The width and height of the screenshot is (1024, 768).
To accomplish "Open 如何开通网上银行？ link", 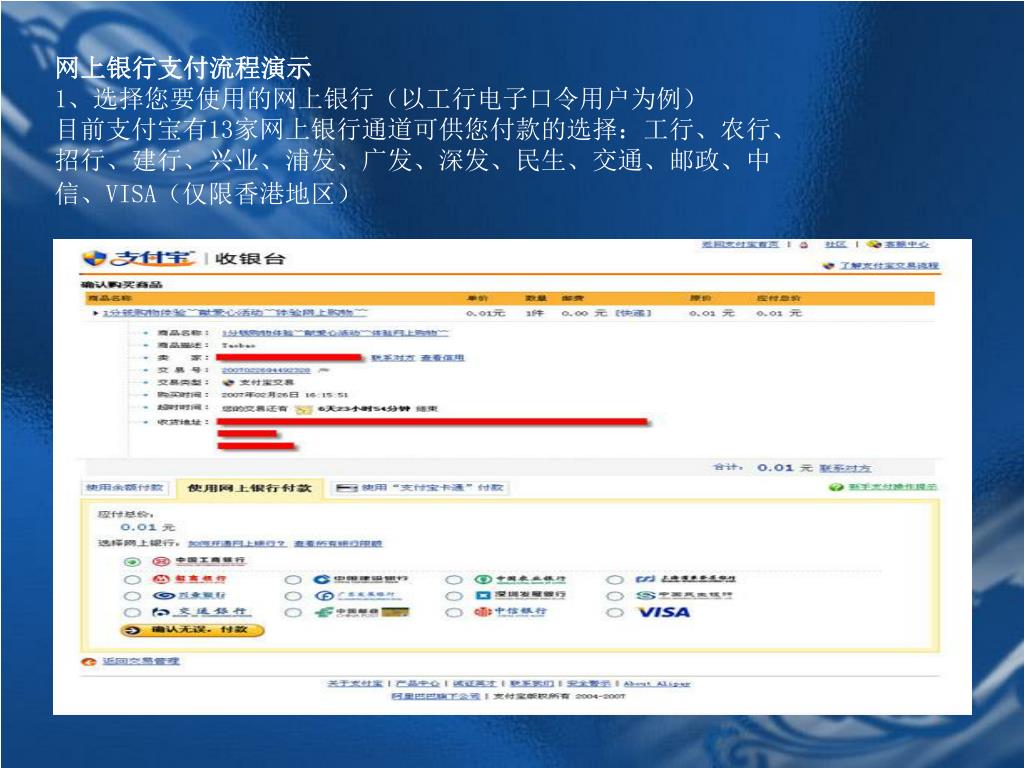I will coord(236,543).
